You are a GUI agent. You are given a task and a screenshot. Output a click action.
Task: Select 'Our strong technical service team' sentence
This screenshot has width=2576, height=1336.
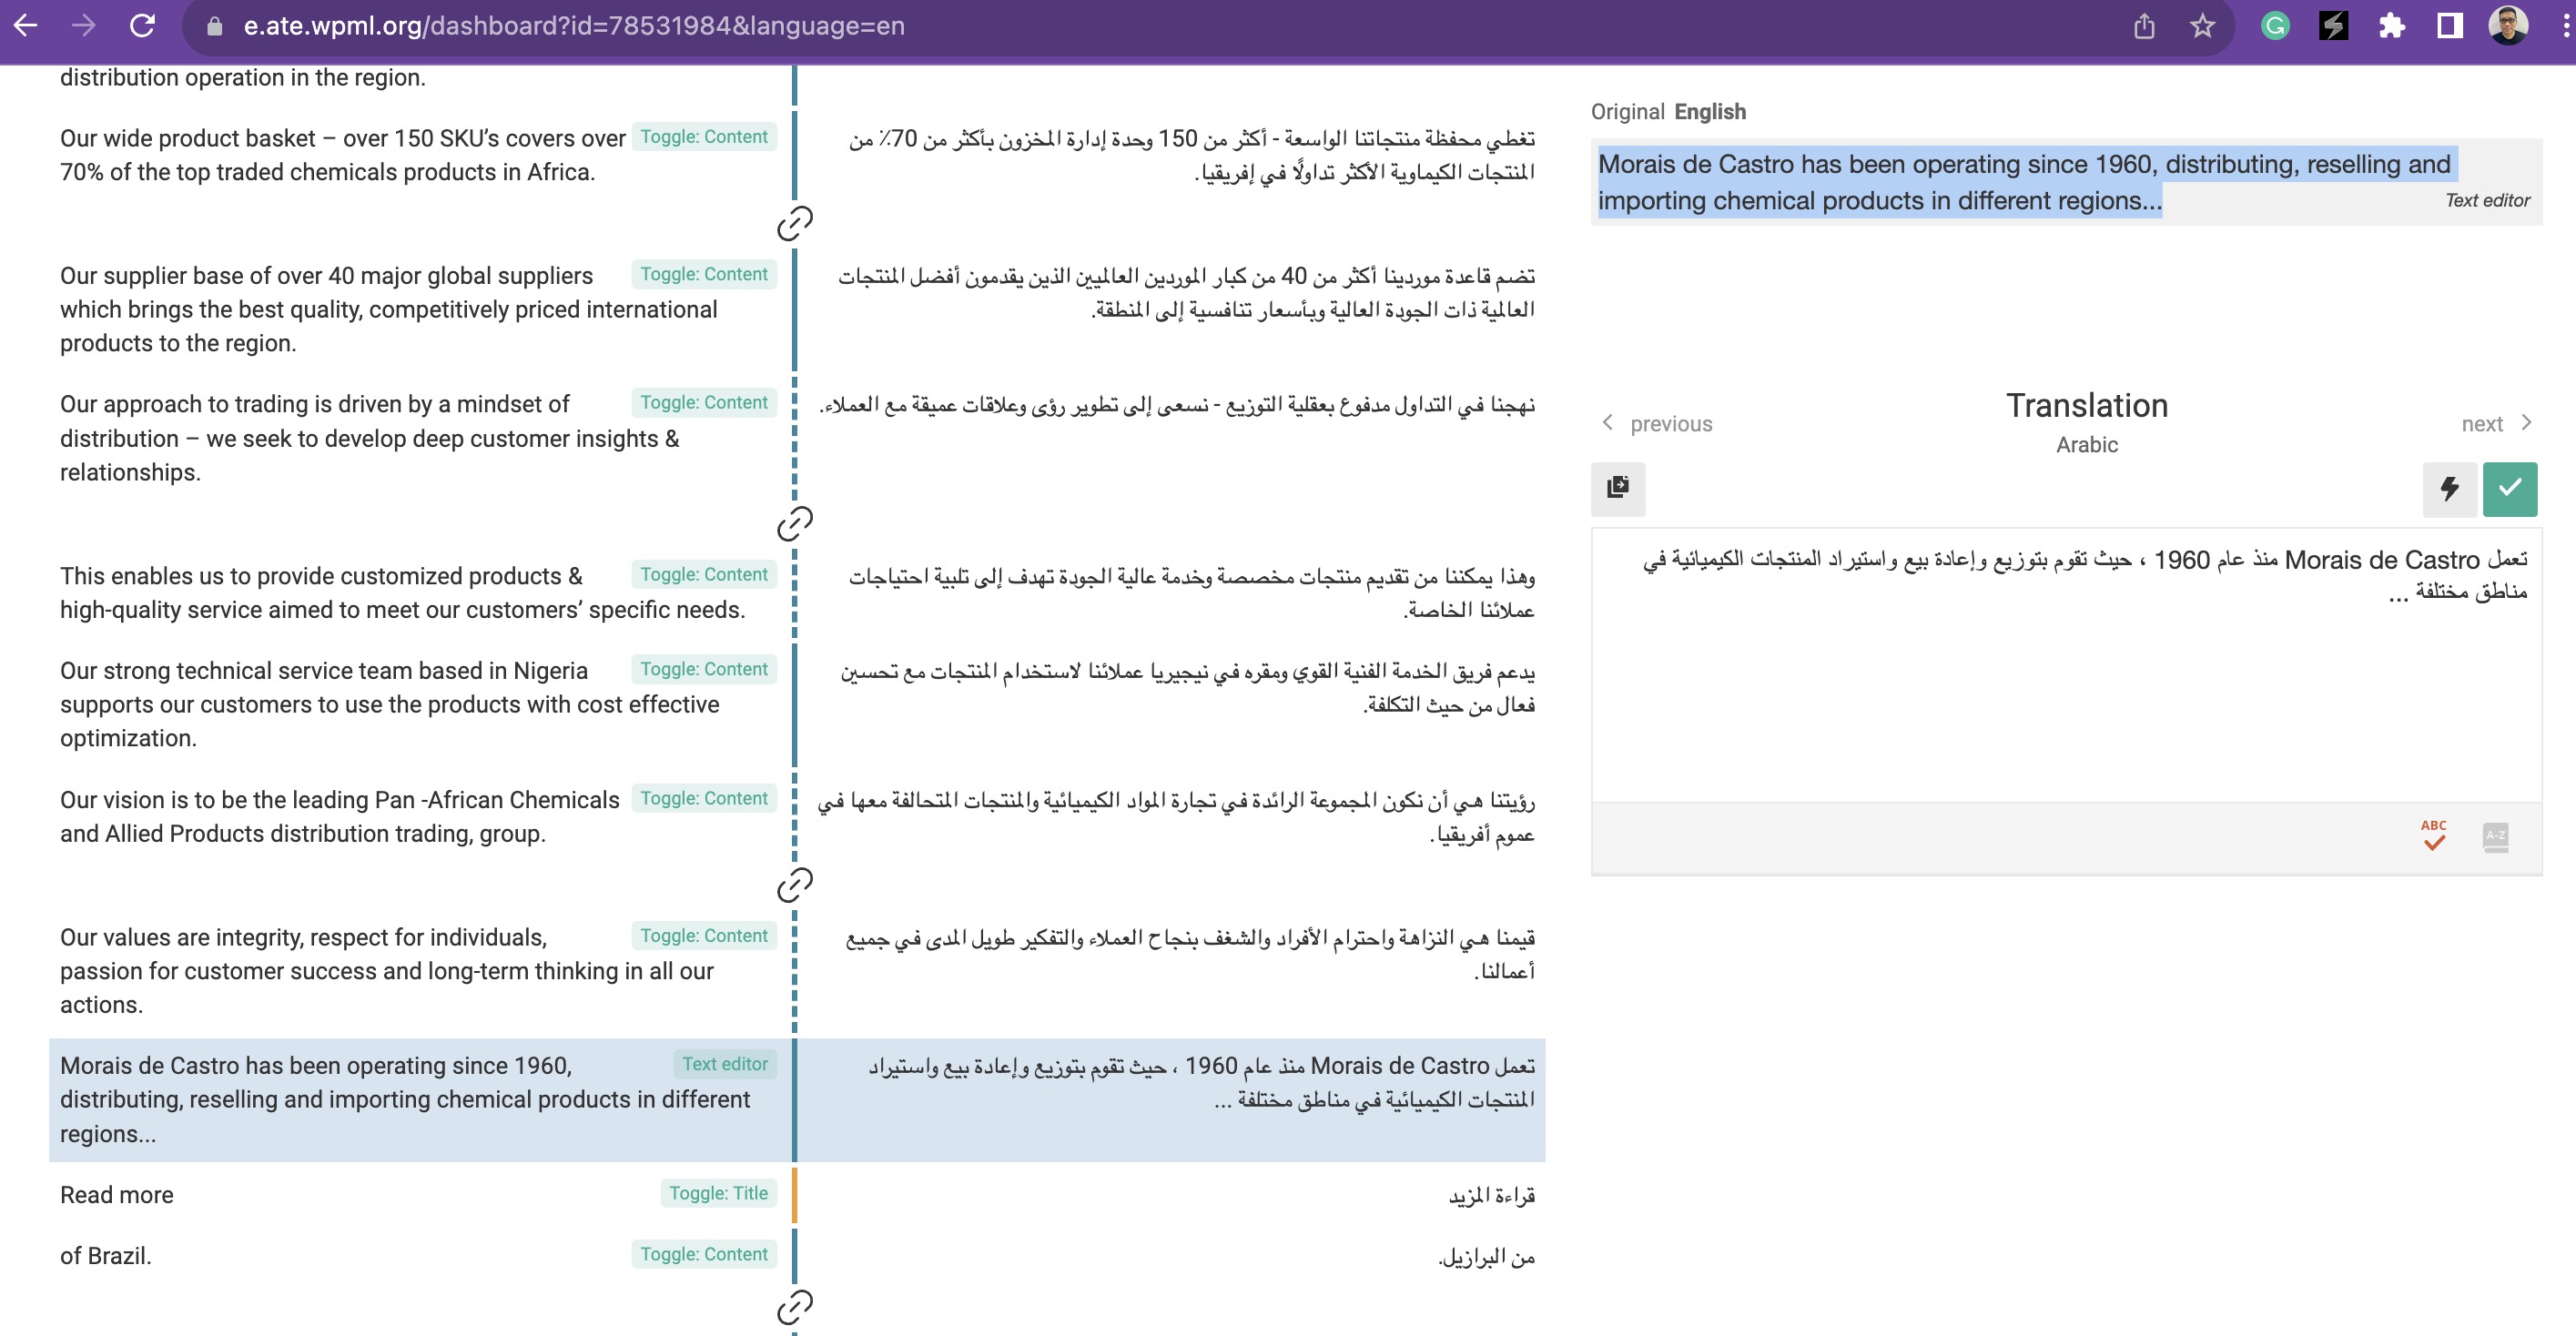click(390, 704)
